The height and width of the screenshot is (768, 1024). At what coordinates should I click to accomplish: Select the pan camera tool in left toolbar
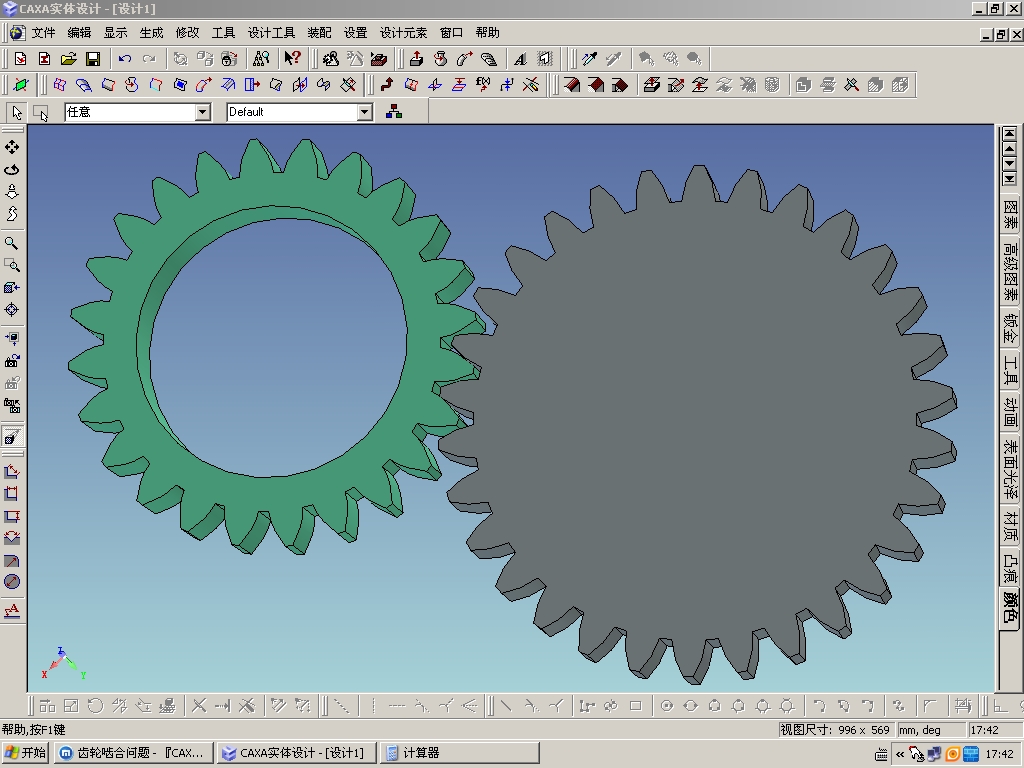(x=12, y=147)
